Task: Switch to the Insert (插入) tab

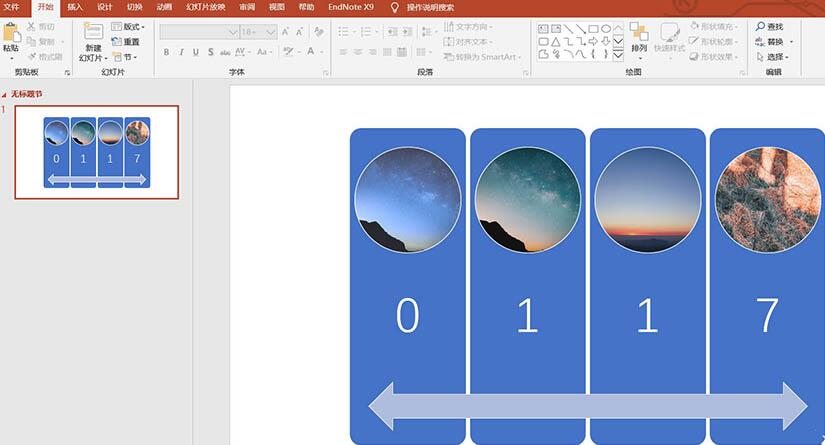Action: [75, 7]
